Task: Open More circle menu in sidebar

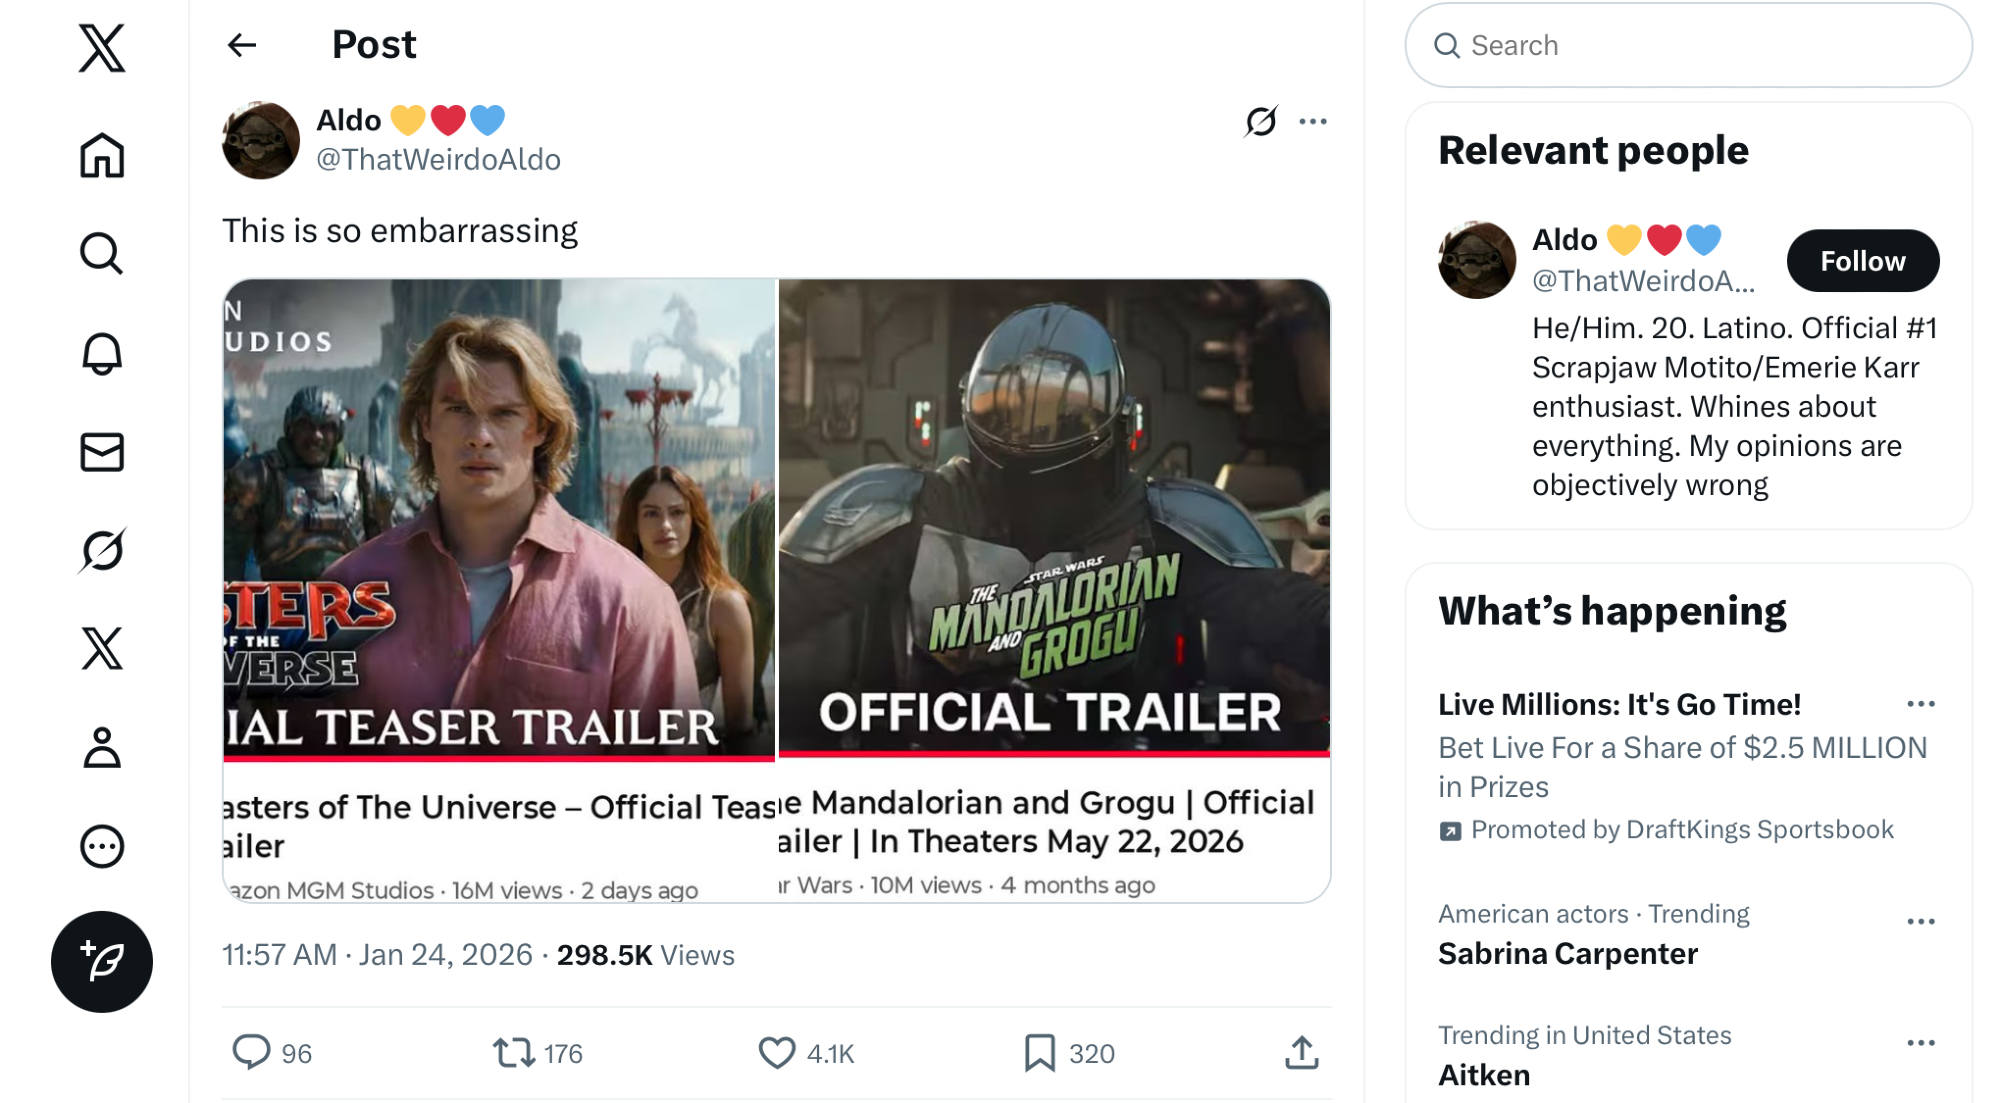Action: point(102,847)
